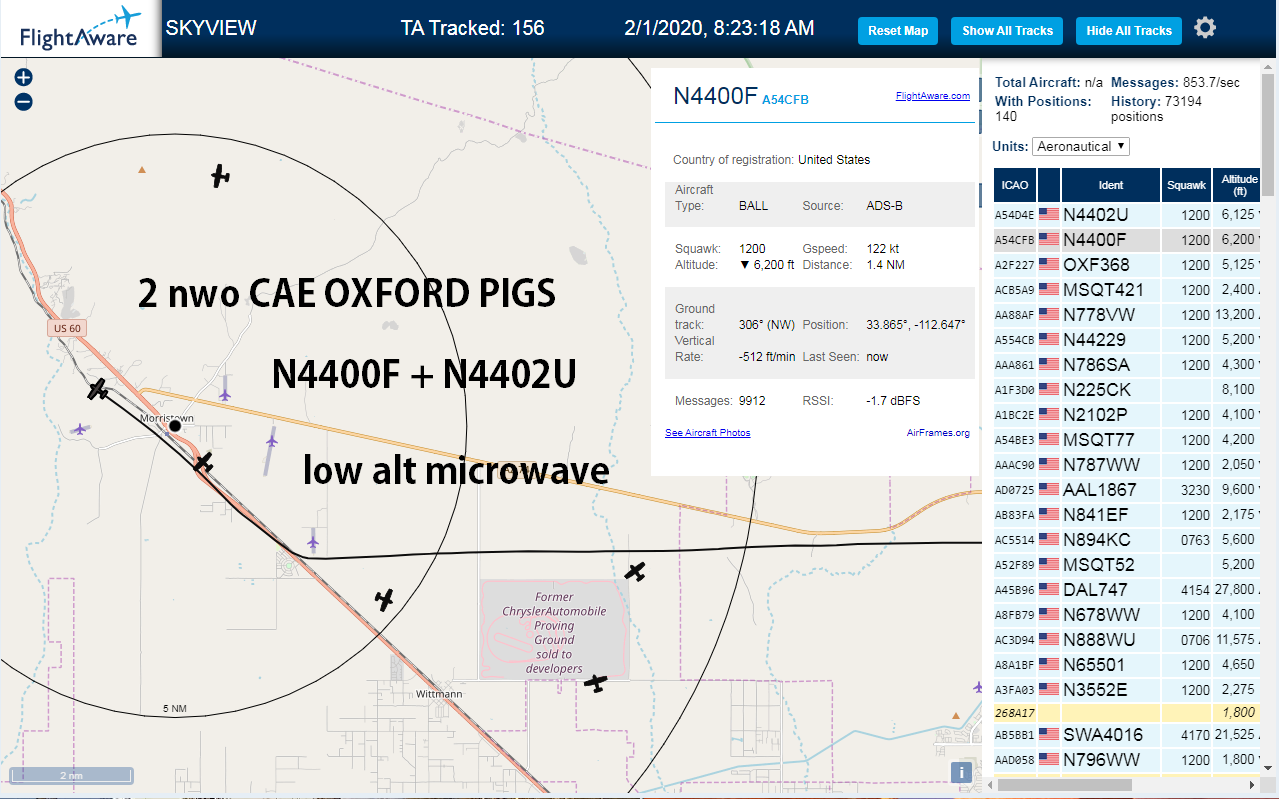Image resolution: width=1279 pixels, height=799 pixels.
Task: Click A54CFB ICAO code in info header
Action: coord(785,99)
